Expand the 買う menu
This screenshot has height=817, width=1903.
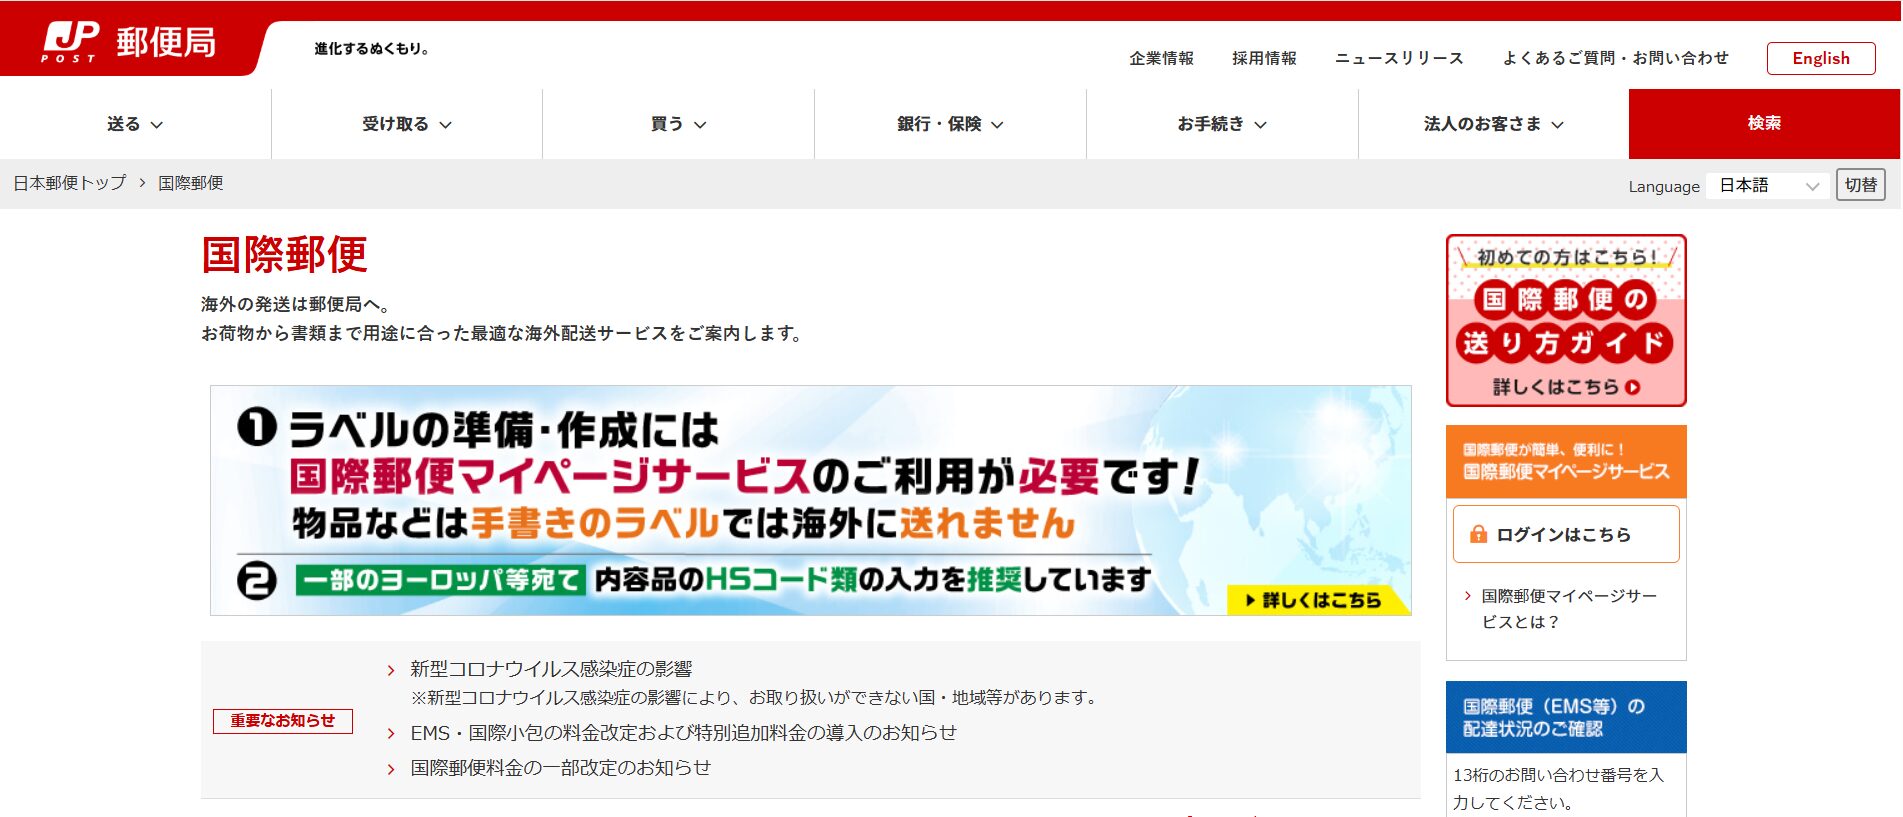tap(678, 124)
